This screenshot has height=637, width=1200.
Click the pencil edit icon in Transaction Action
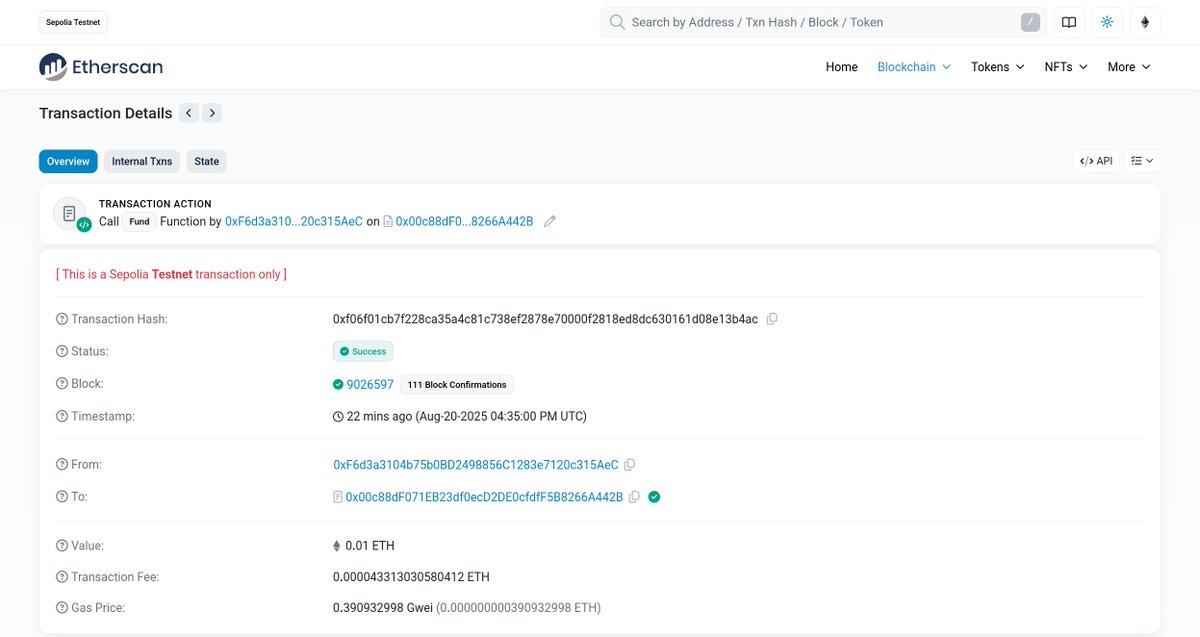tap(550, 221)
